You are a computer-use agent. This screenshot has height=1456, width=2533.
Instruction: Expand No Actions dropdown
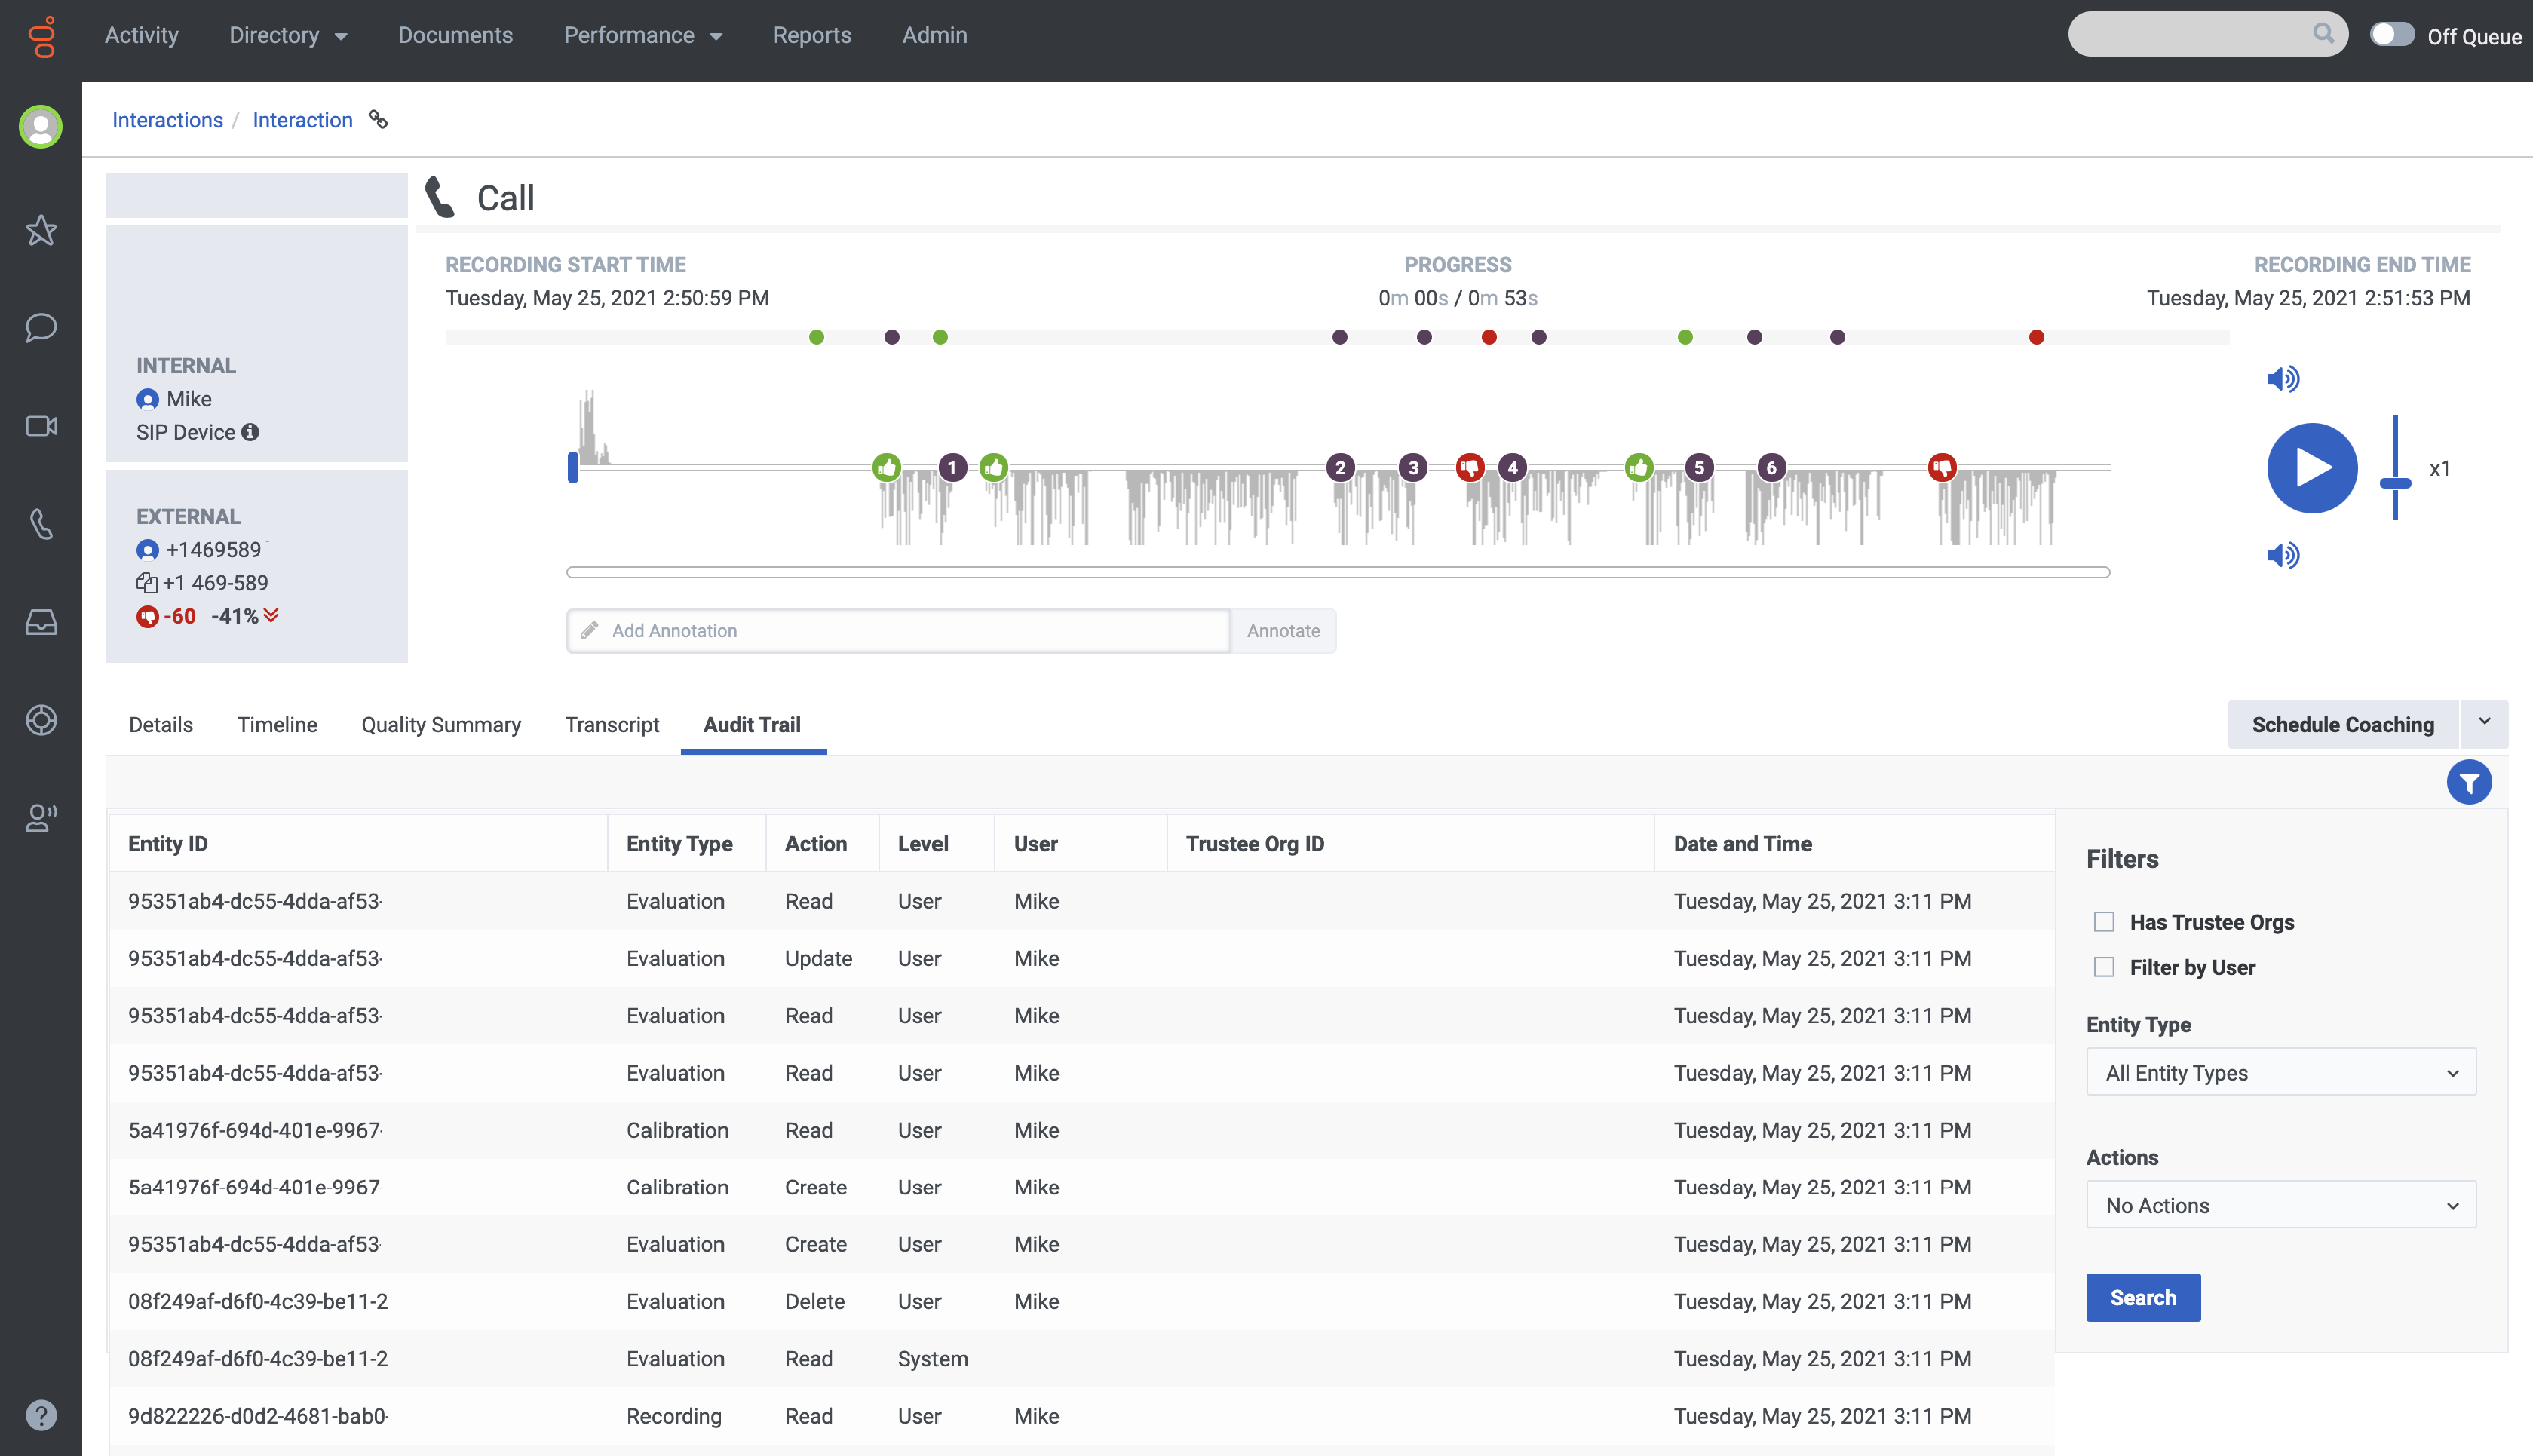click(2281, 1205)
